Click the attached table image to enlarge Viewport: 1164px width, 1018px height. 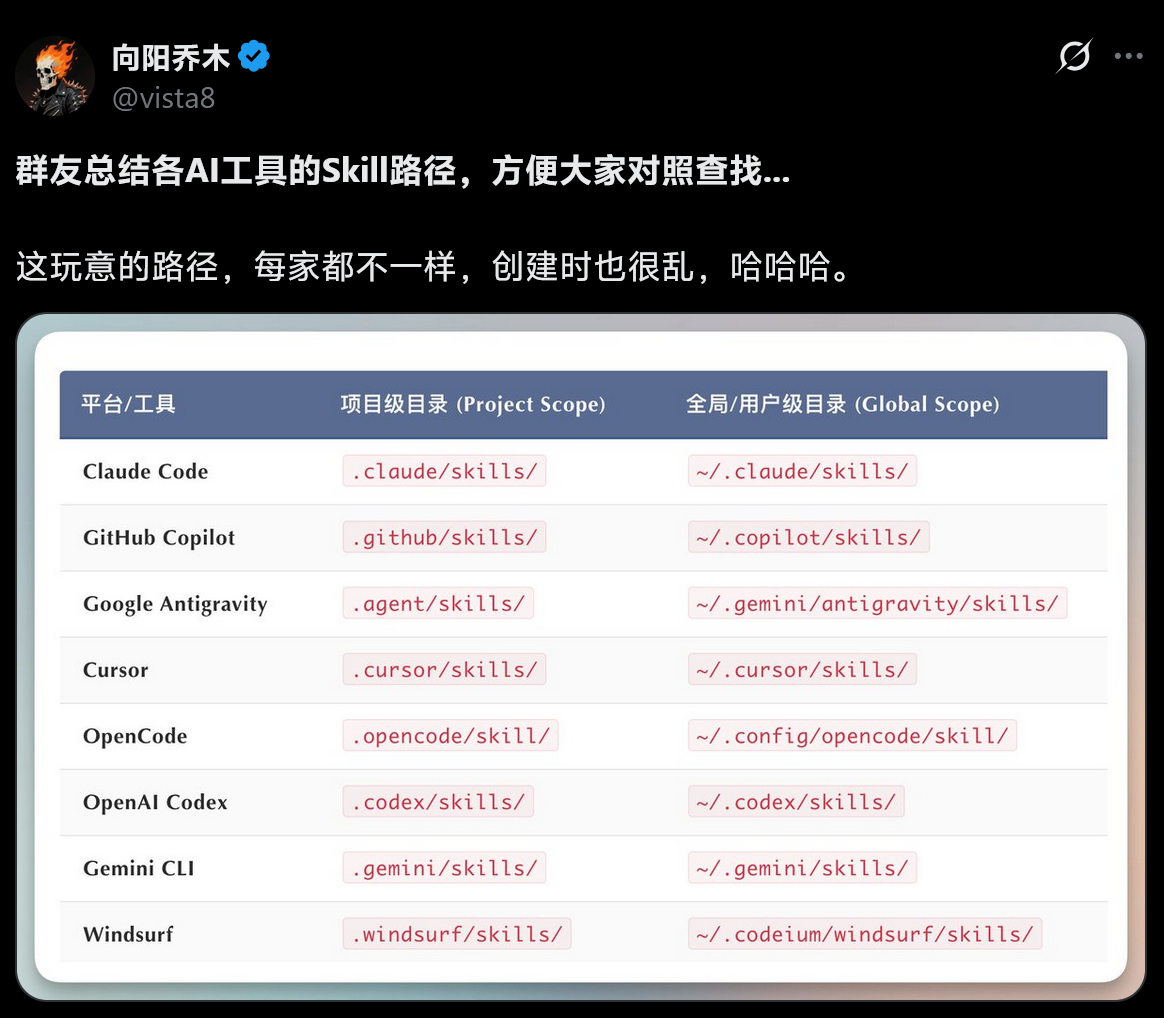point(583,660)
